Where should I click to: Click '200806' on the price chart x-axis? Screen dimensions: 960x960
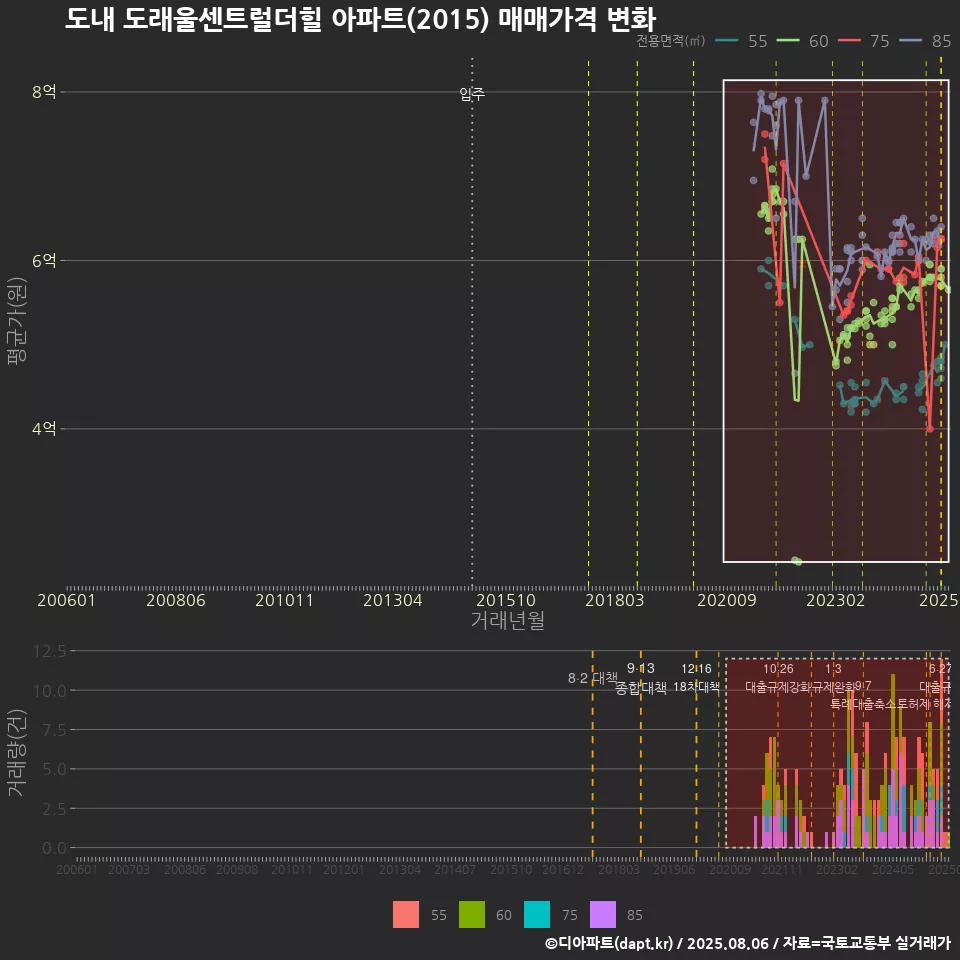[x=176, y=600]
